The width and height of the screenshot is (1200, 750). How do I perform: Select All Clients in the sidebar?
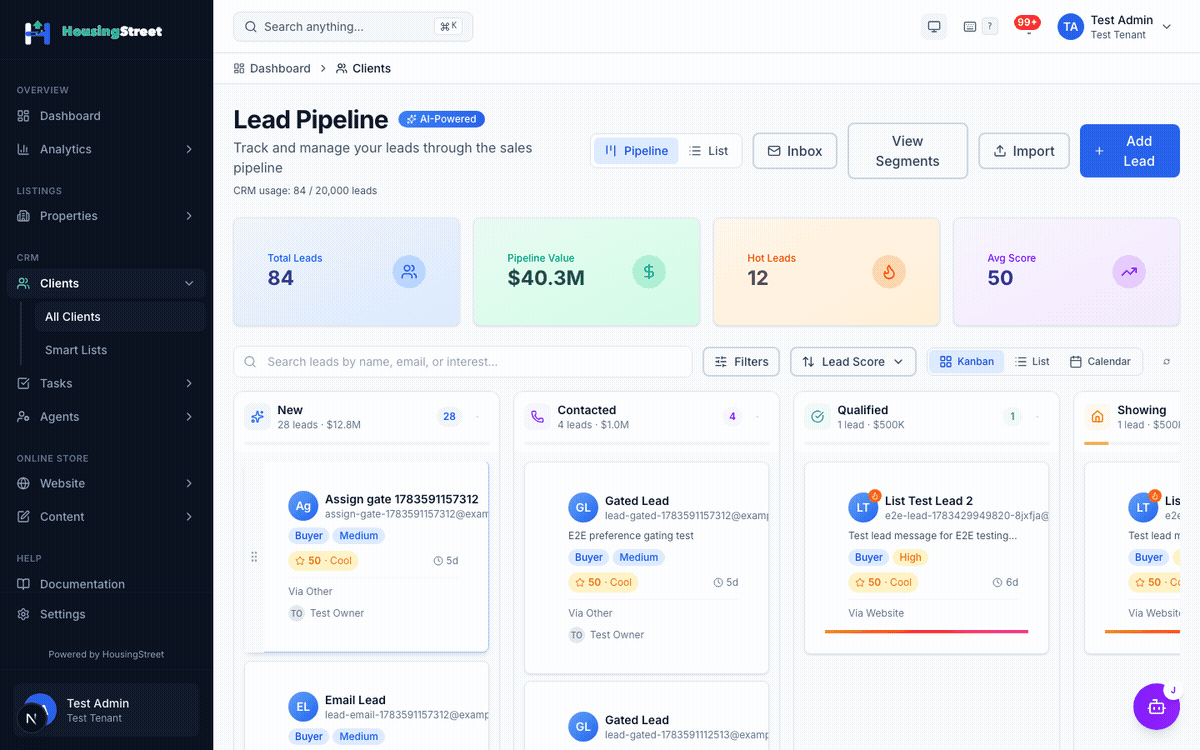[120, 317]
